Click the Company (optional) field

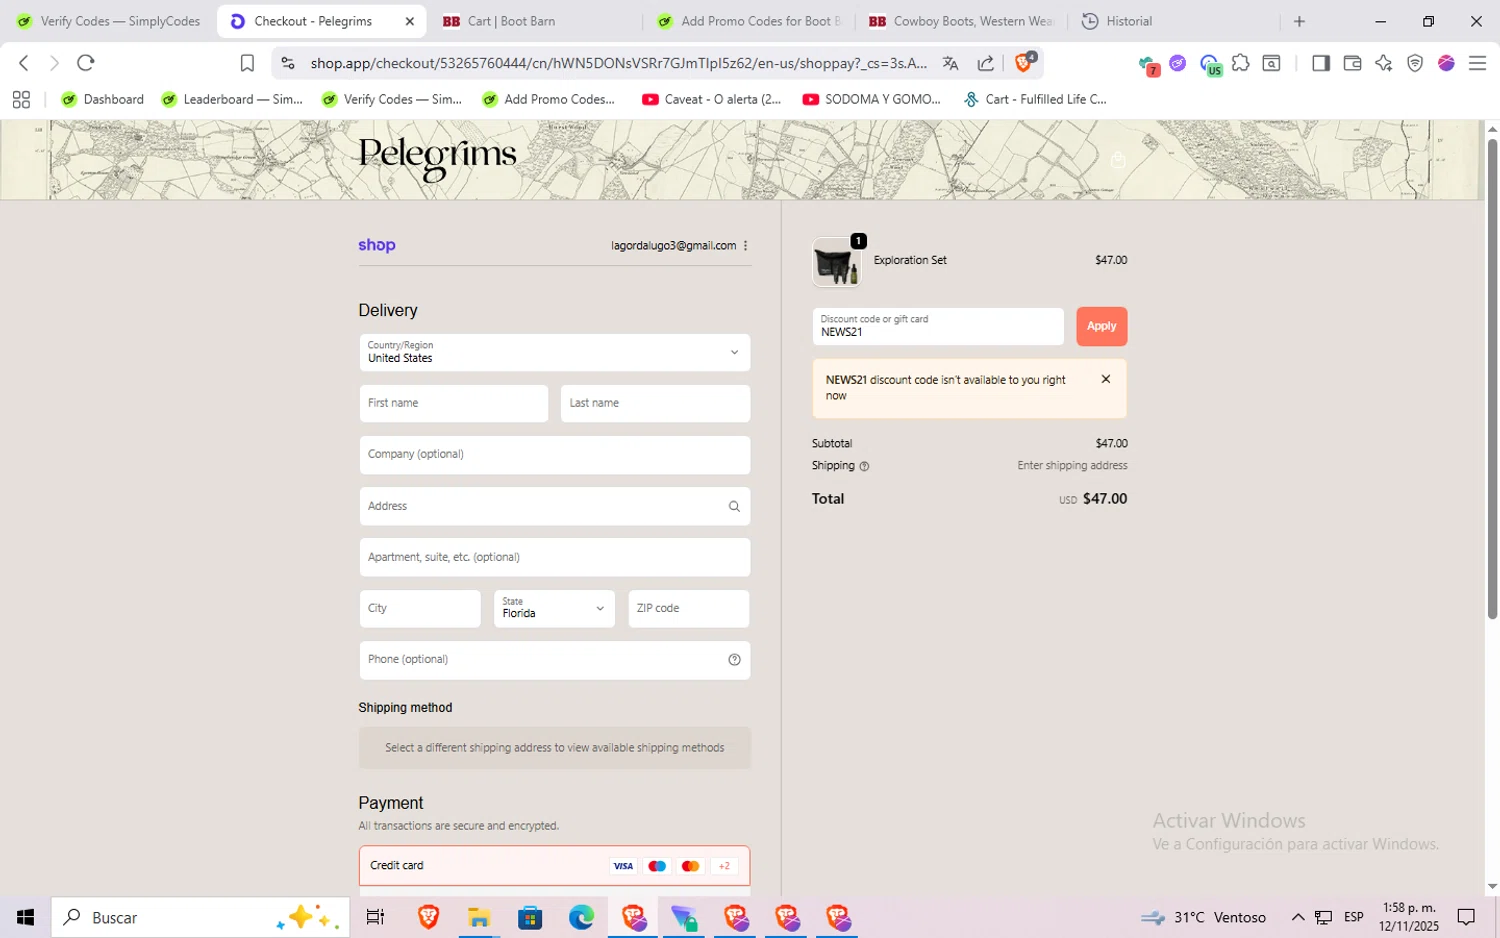tap(555, 455)
